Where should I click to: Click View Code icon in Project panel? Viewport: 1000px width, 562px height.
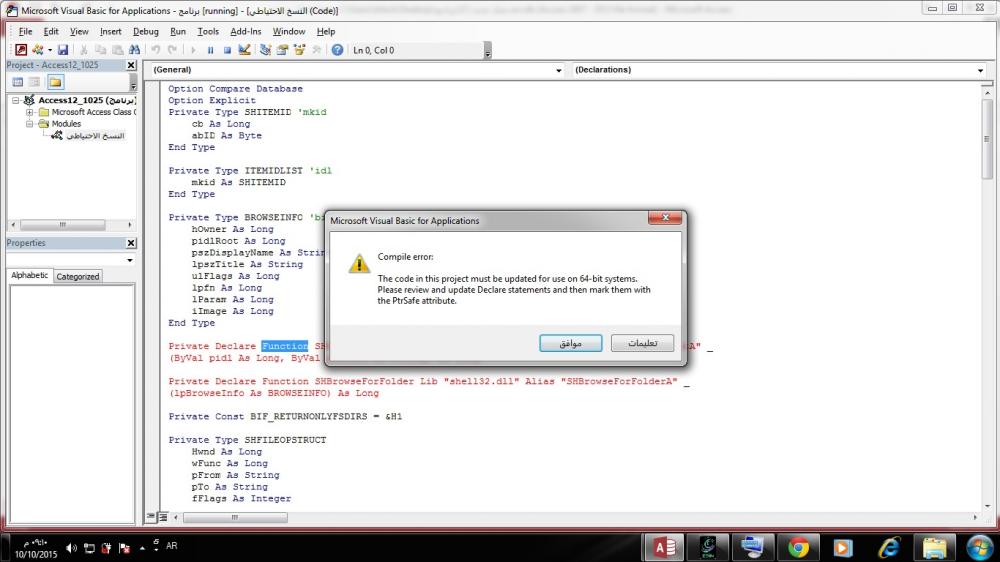click(18, 82)
